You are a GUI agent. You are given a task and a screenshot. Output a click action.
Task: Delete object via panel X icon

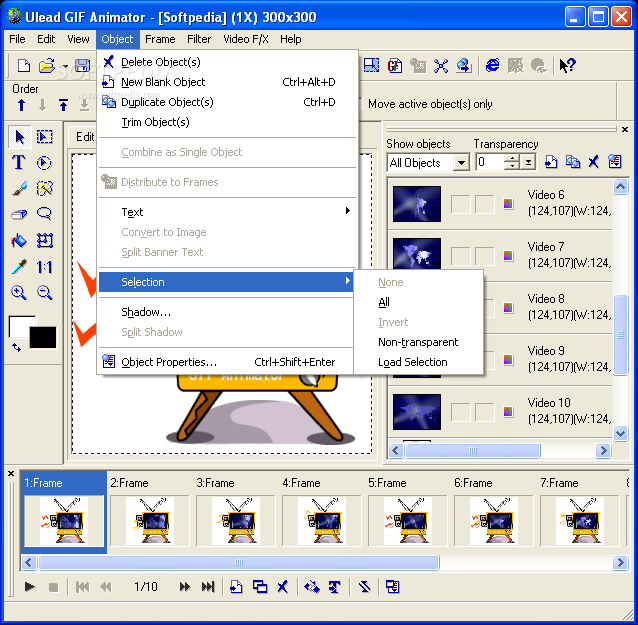tap(594, 162)
